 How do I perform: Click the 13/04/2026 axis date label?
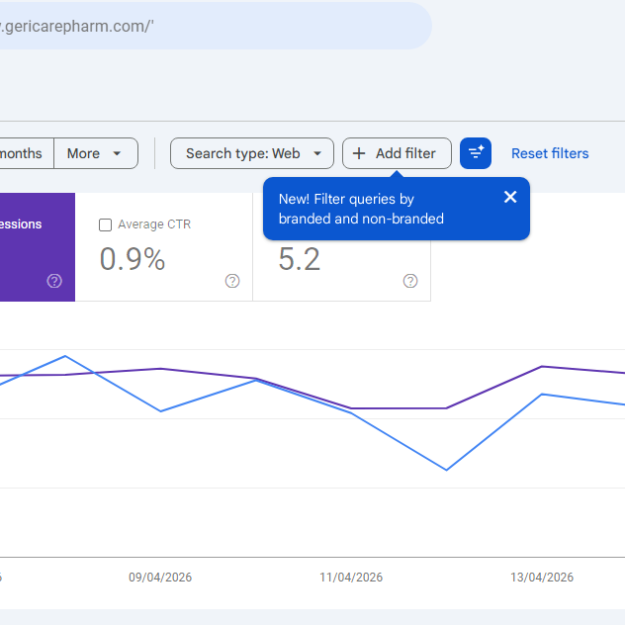coord(542,577)
